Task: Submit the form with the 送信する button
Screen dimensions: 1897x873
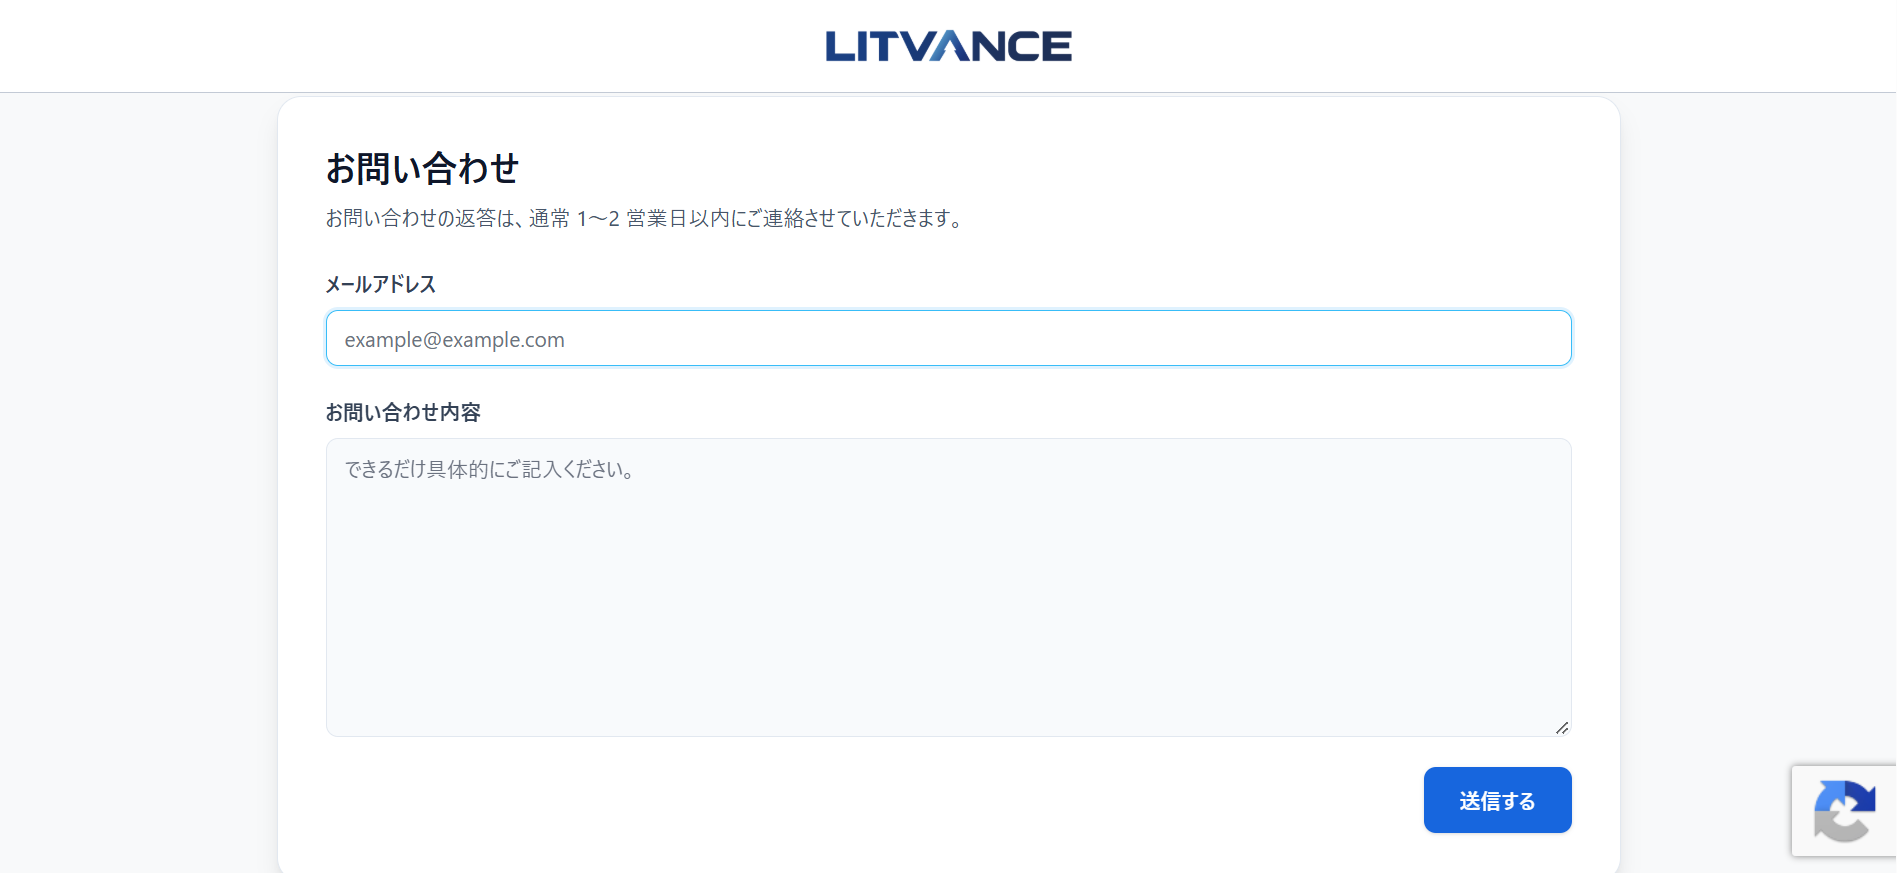Action: coord(1497,800)
